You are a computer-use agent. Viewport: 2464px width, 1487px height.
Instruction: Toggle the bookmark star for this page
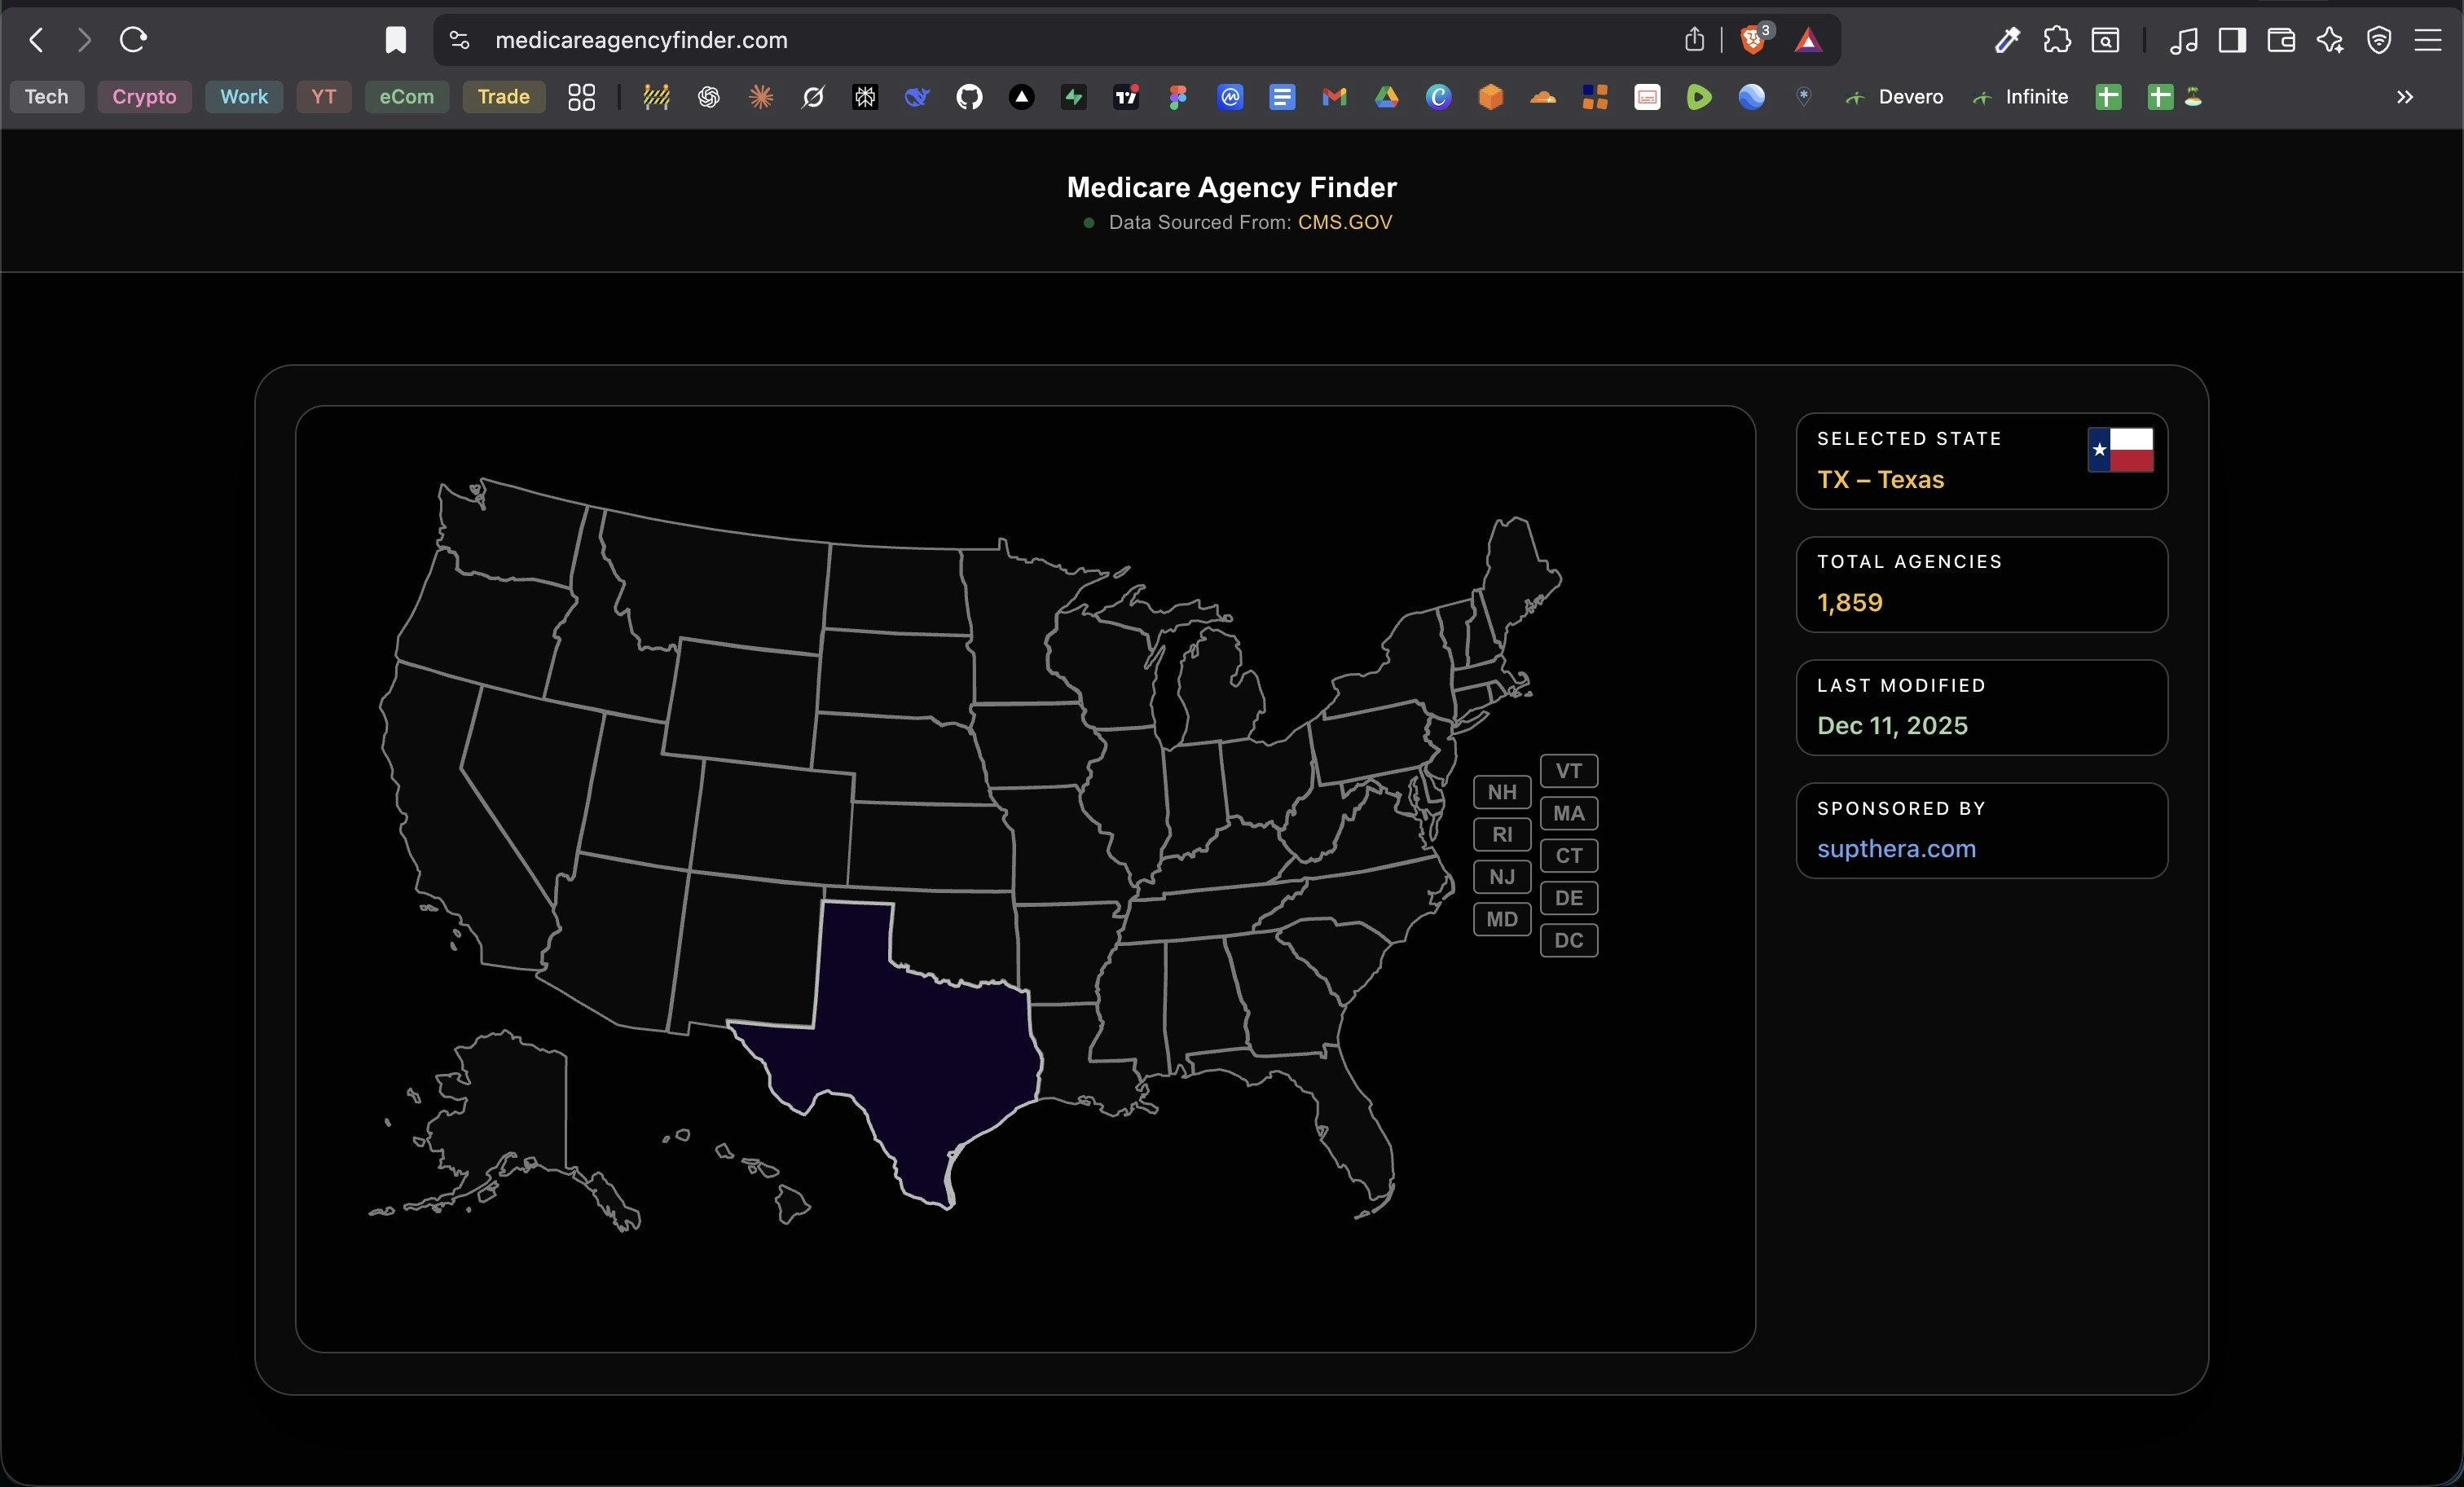[396, 40]
